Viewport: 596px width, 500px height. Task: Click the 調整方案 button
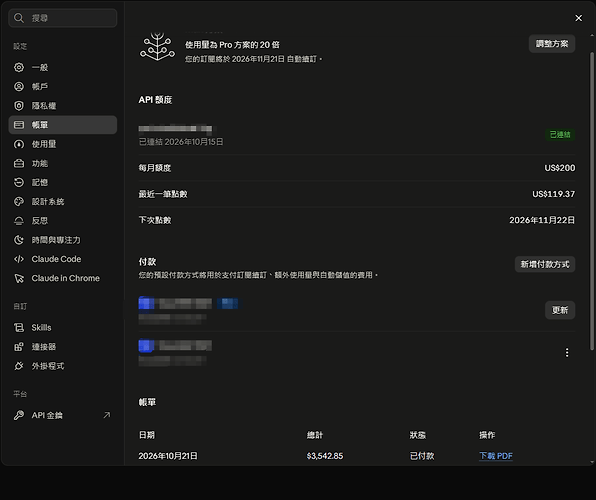point(552,44)
